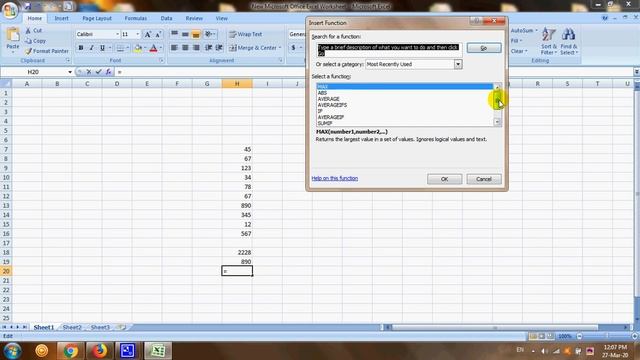This screenshot has height=360, width=640.
Task: Switch to the View ribbon tab
Action: 222,18
